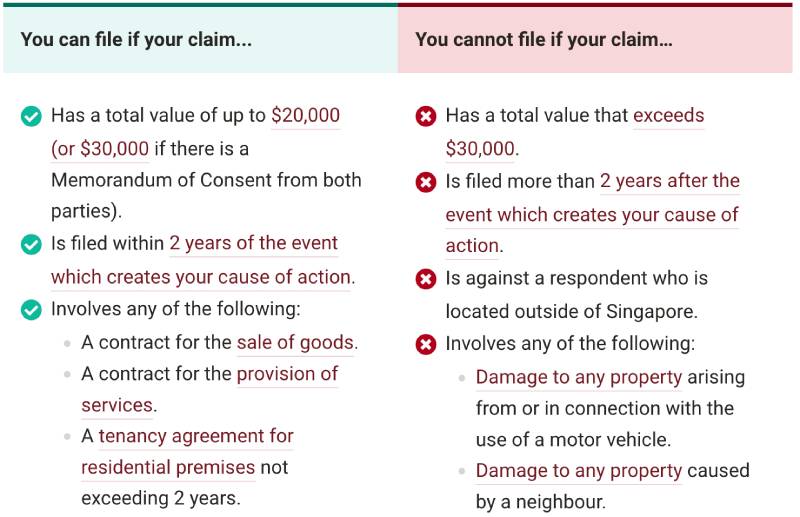Follow '2 years of the event' link
This screenshot has height=517, width=800.
253,243
